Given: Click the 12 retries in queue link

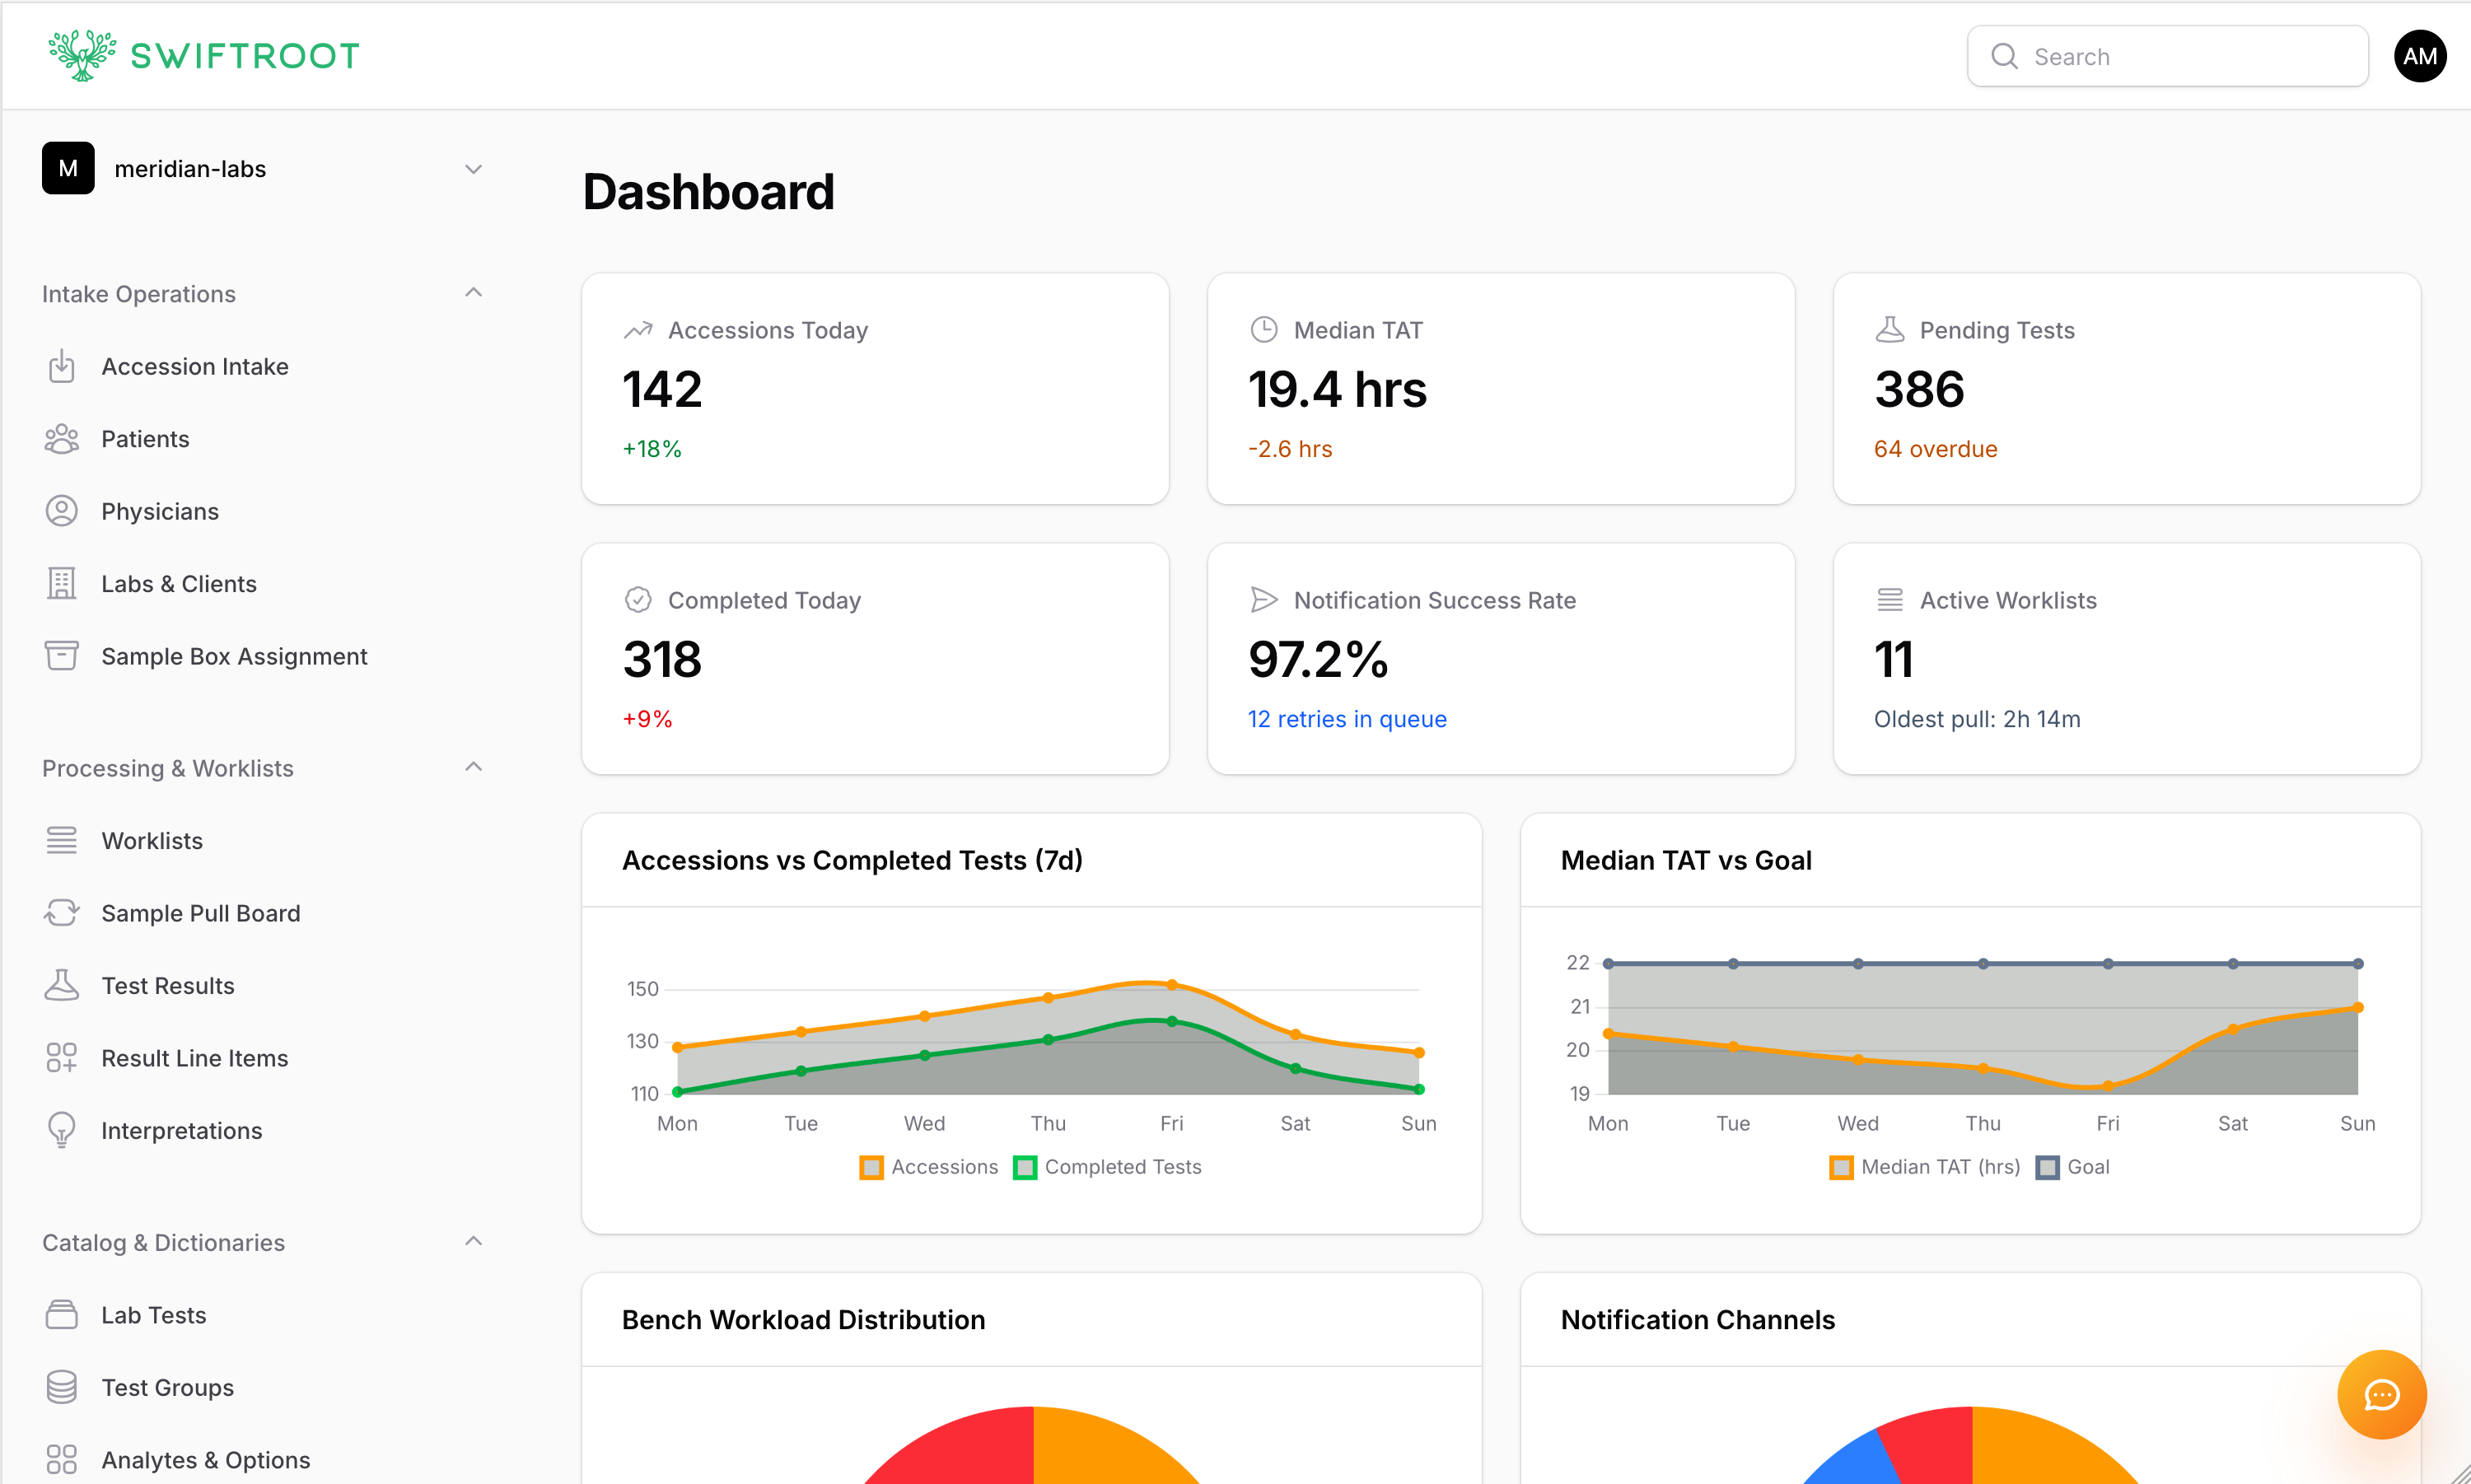Looking at the screenshot, I should 1346,719.
